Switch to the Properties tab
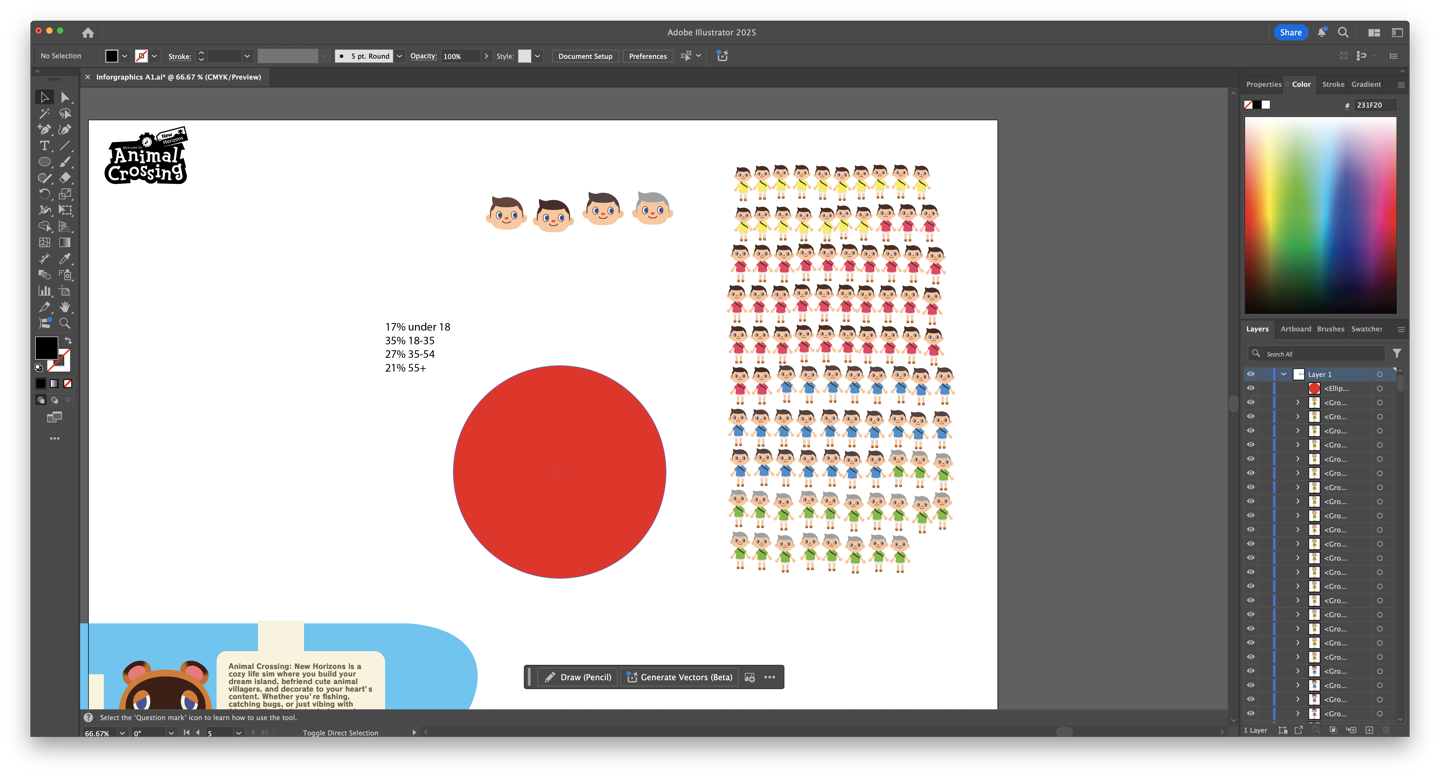The width and height of the screenshot is (1440, 777). click(x=1263, y=84)
